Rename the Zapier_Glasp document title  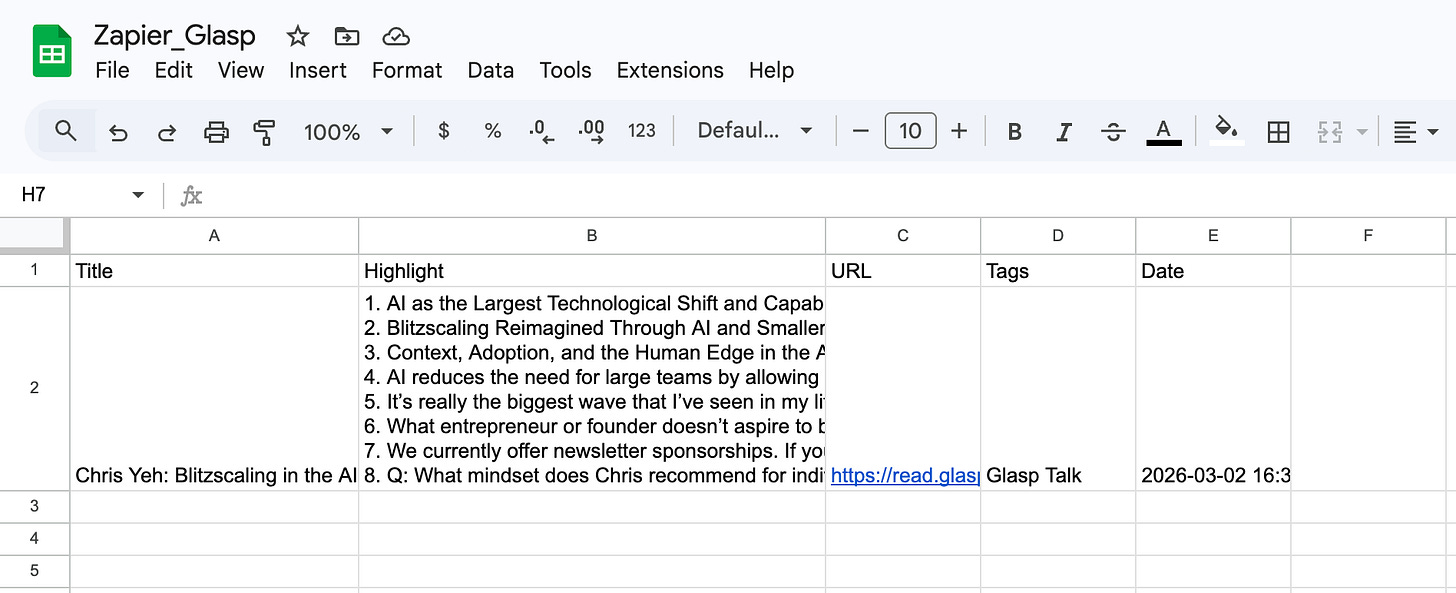175,36
